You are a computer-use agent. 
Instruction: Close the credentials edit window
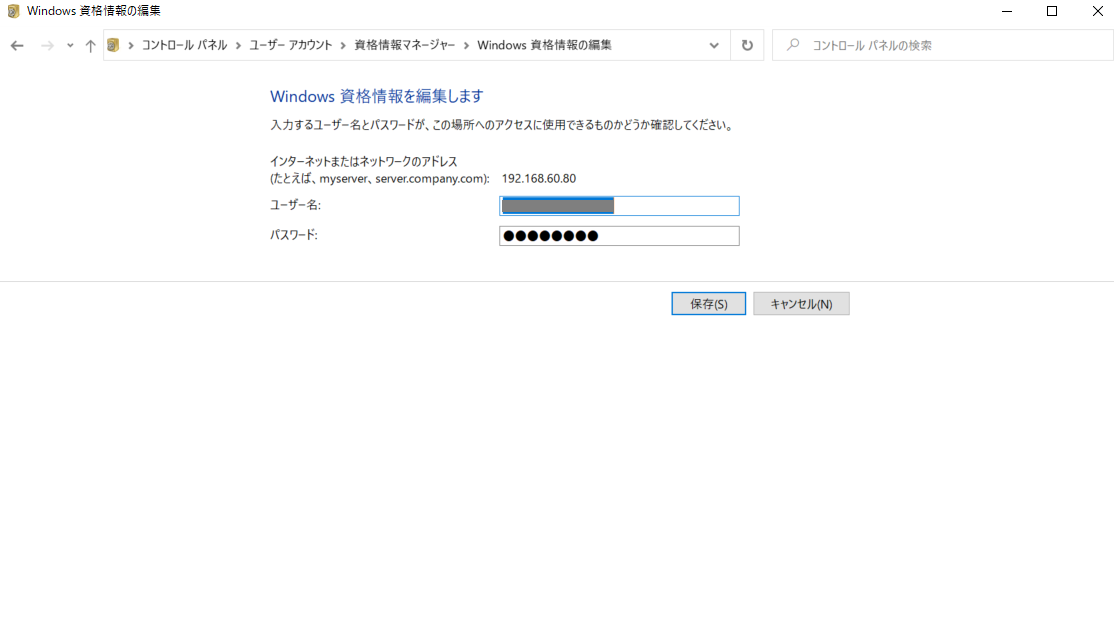pyautogui.click(x=1098, y=11)
